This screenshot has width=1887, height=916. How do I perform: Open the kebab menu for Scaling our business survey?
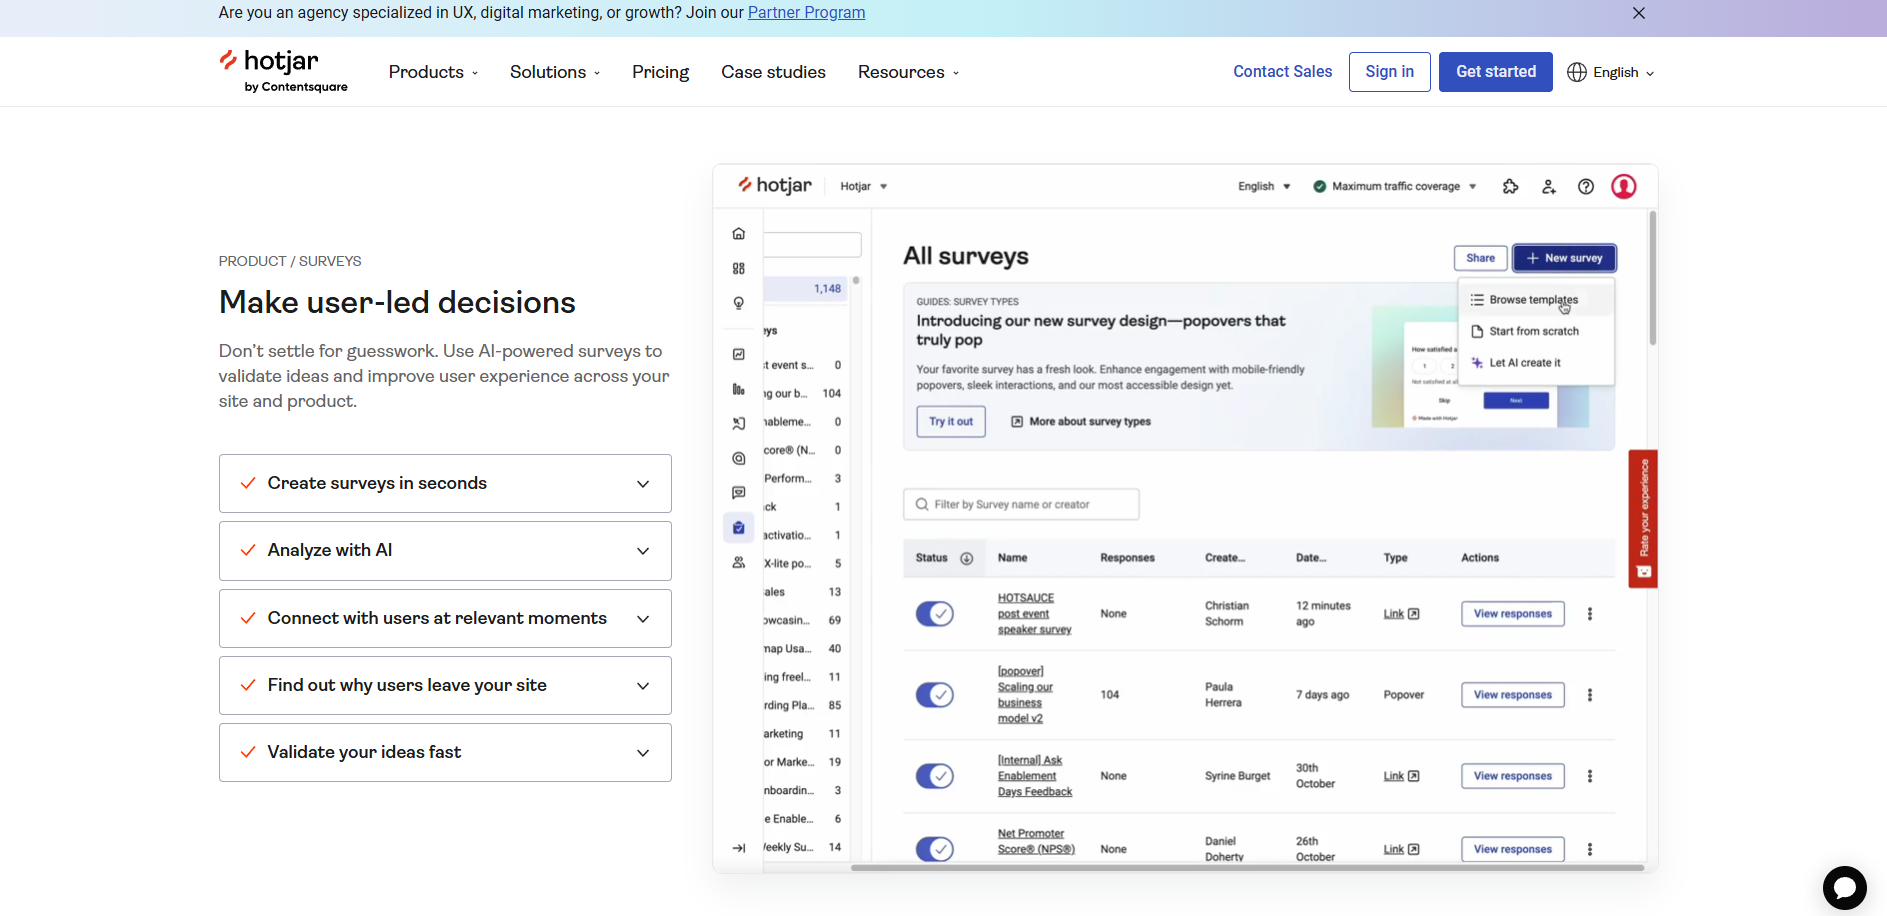[1590, 695]
